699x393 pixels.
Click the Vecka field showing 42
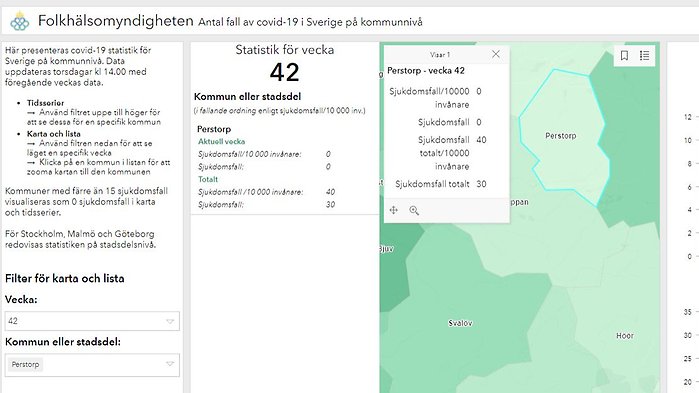coord(92,321)
